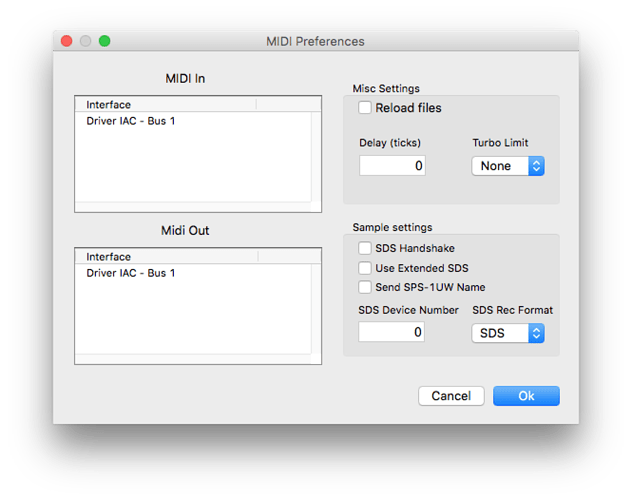Click empty area below Midi Out device row
Screen dimensions: 632x500
pyautogui.click(x=190, y=320)
